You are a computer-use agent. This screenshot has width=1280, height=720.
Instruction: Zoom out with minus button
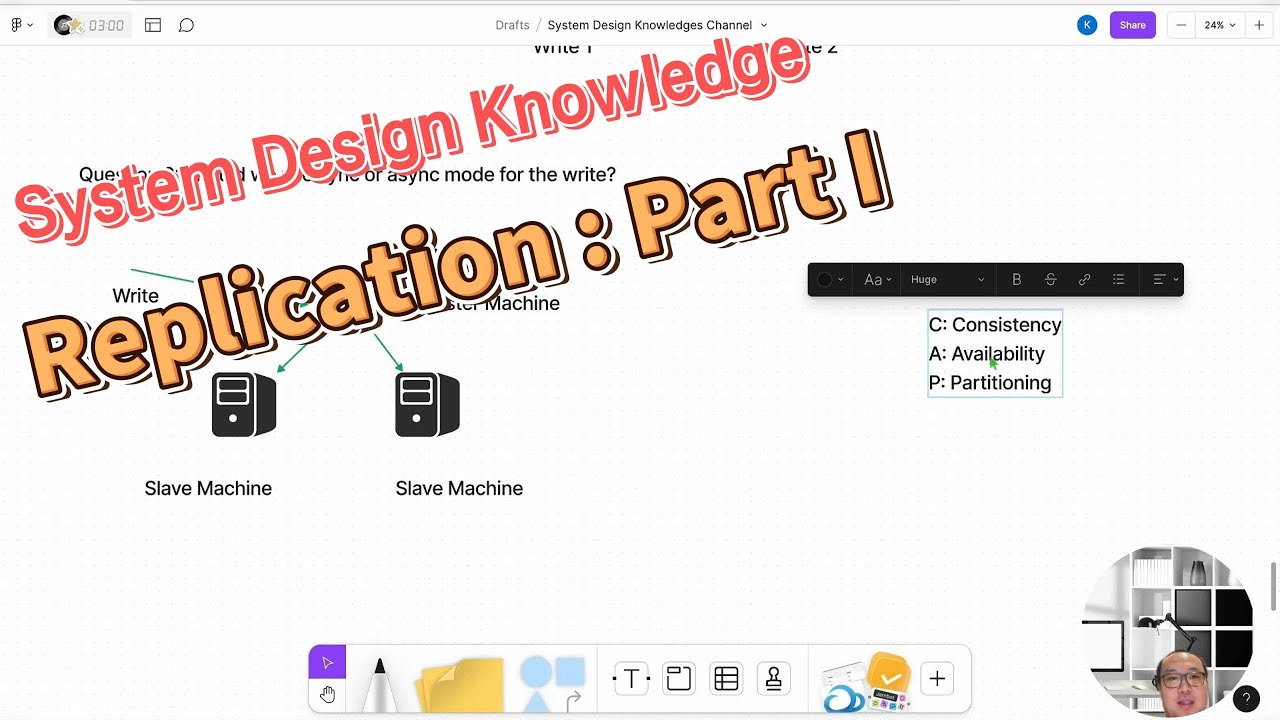point(1181,25)
